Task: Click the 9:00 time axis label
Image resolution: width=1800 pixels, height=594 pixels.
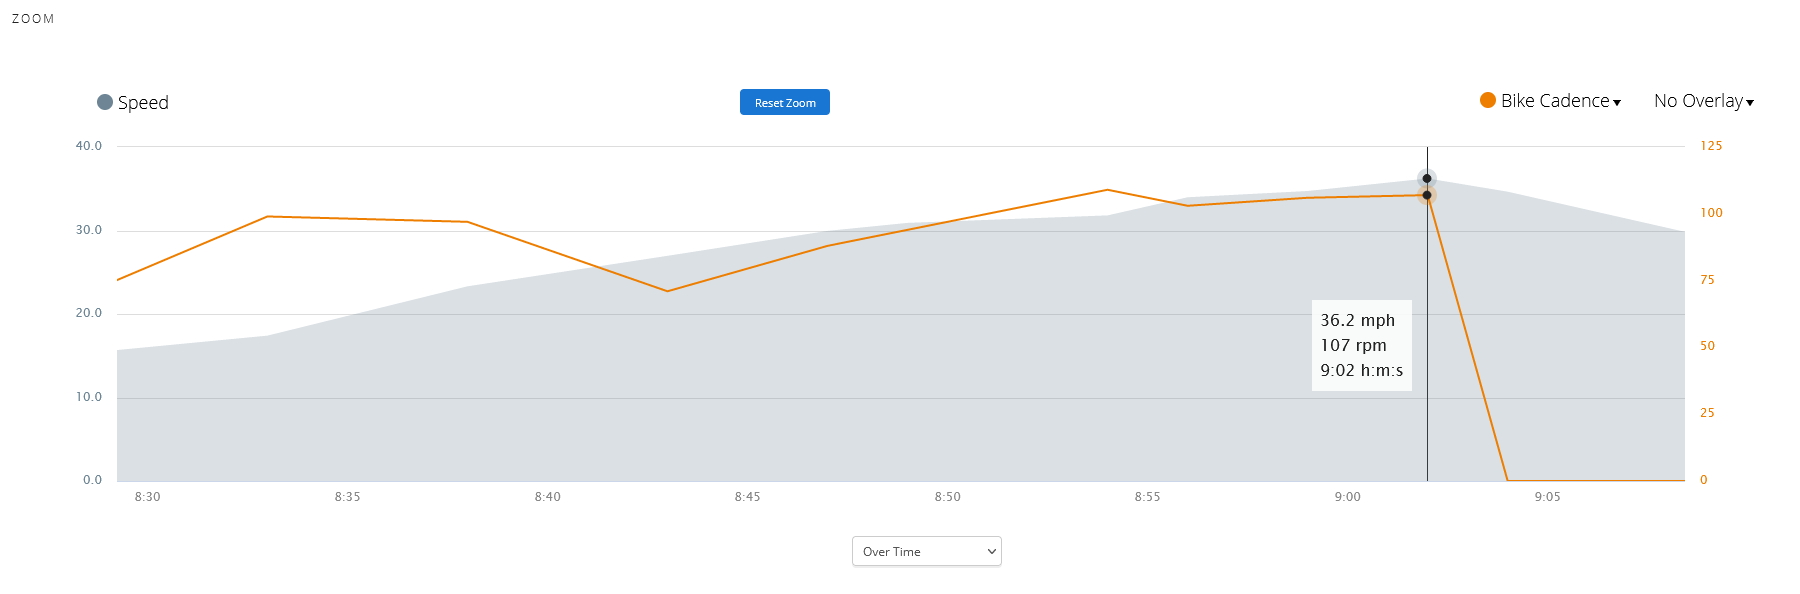Action: 1347,497
